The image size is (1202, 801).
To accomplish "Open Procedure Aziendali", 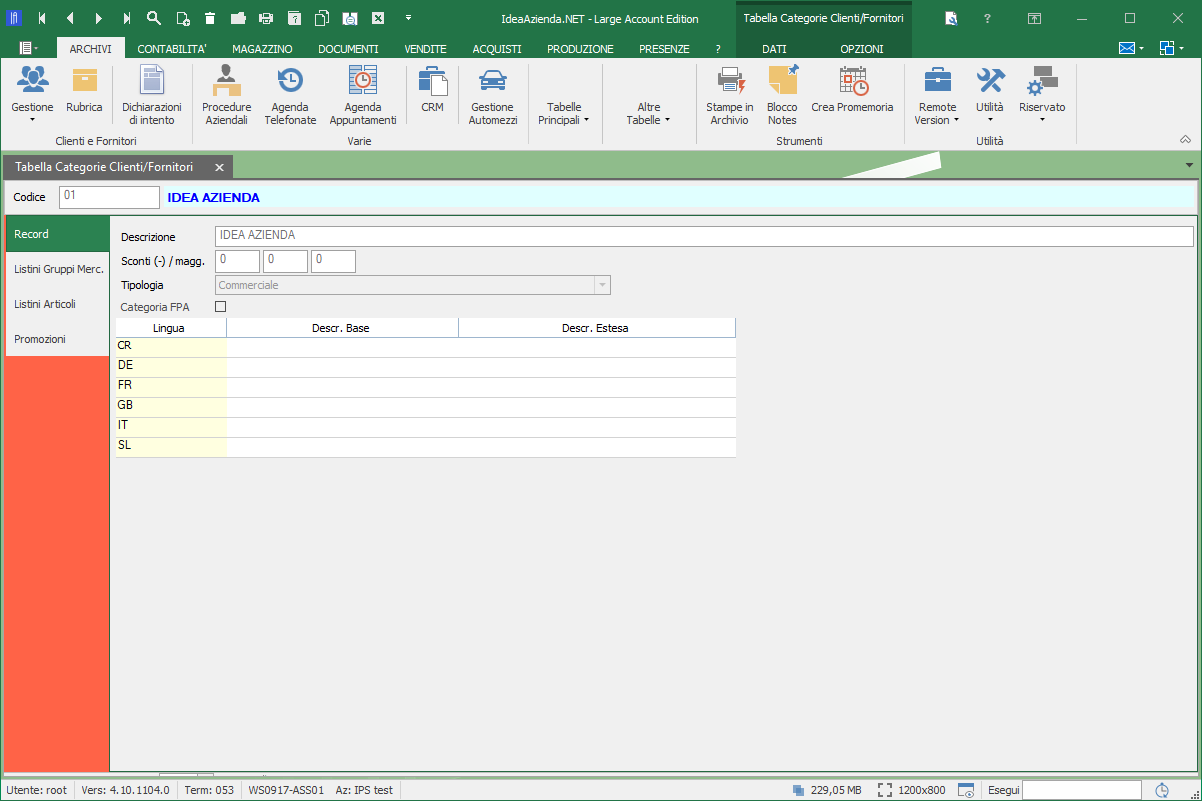I will (227, 94).
